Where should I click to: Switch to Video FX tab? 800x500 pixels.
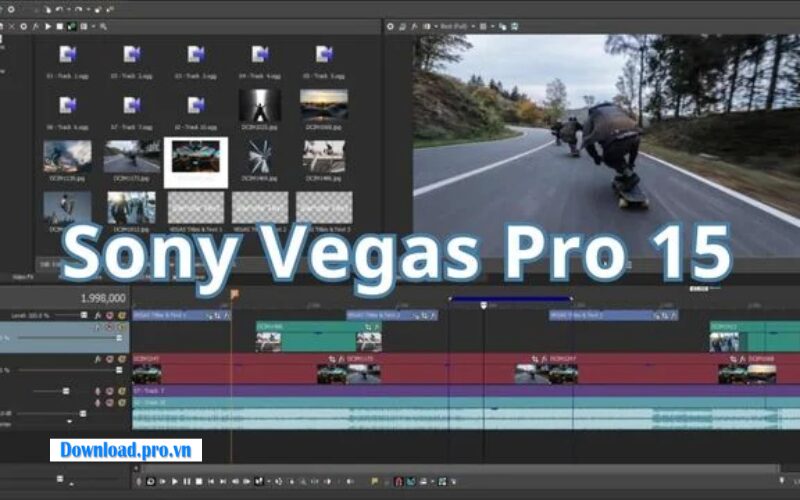pos(23,277)
